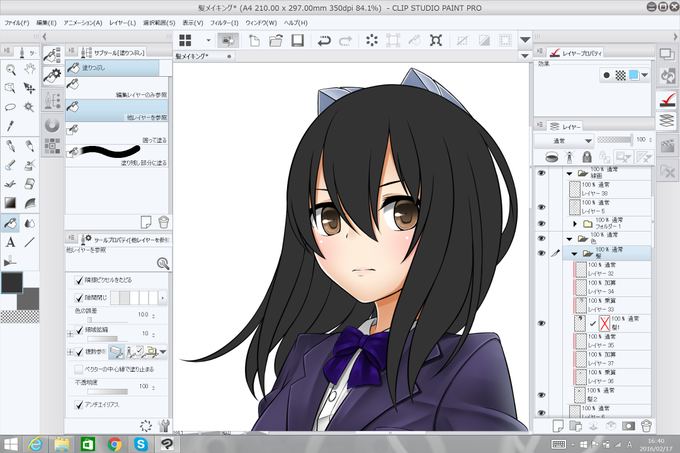The image size is (680, 453).
Task: Click the Undo arrow in the command bar
Action: (324, 41)
